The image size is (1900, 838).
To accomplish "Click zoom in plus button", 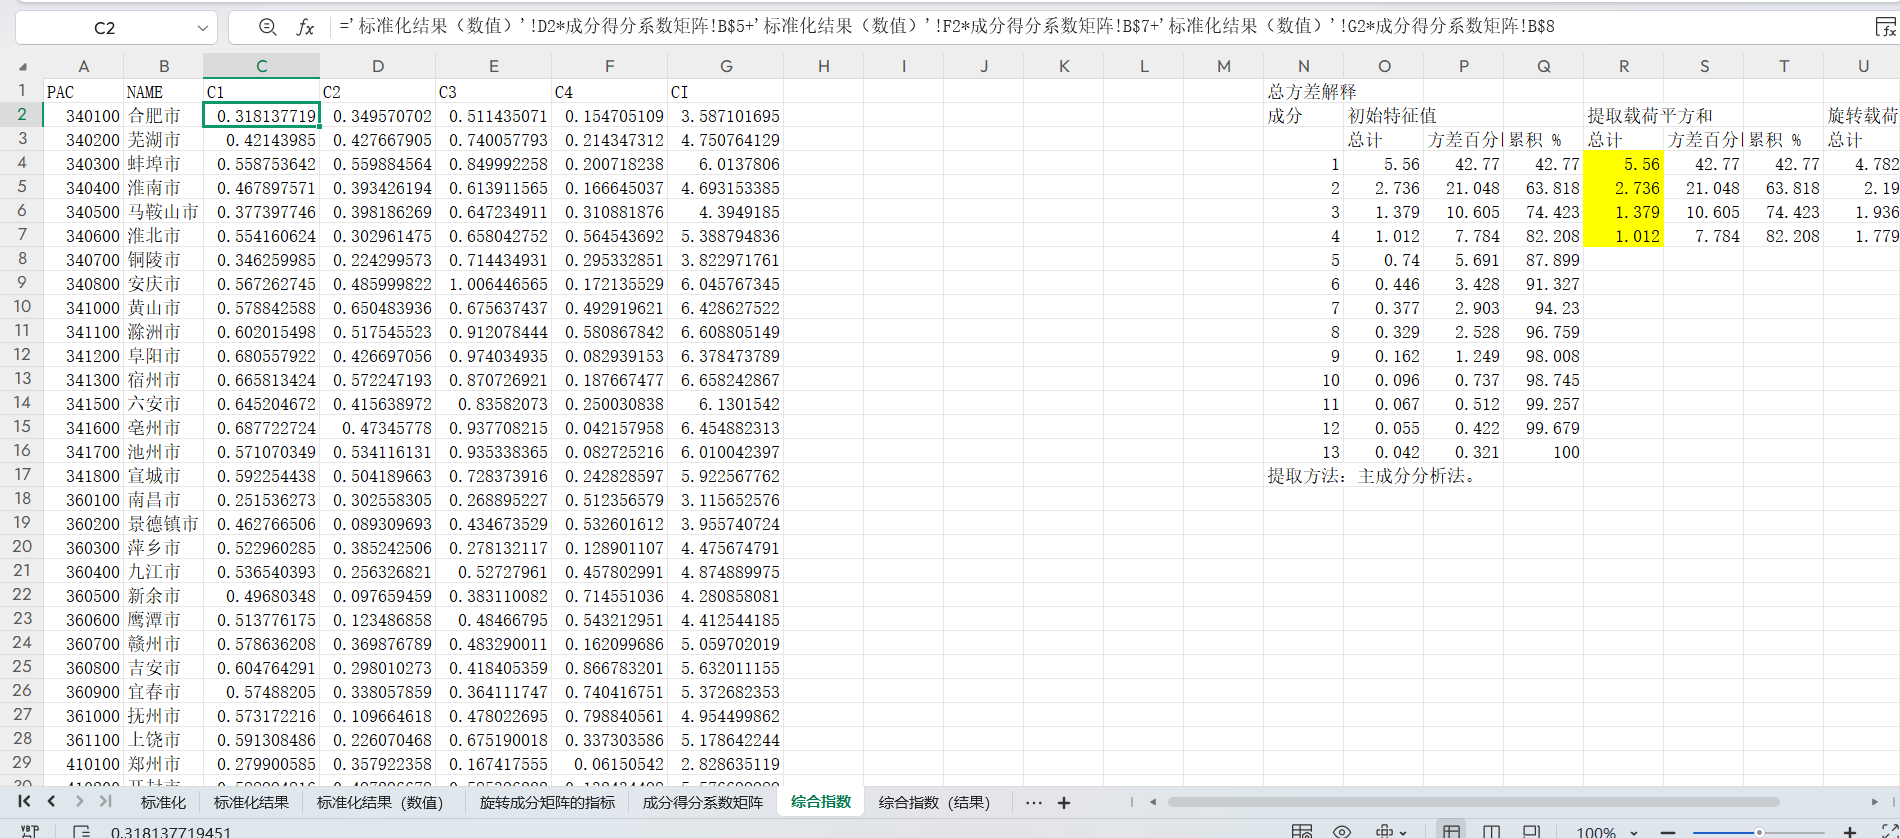I will tap(1850, 832).
